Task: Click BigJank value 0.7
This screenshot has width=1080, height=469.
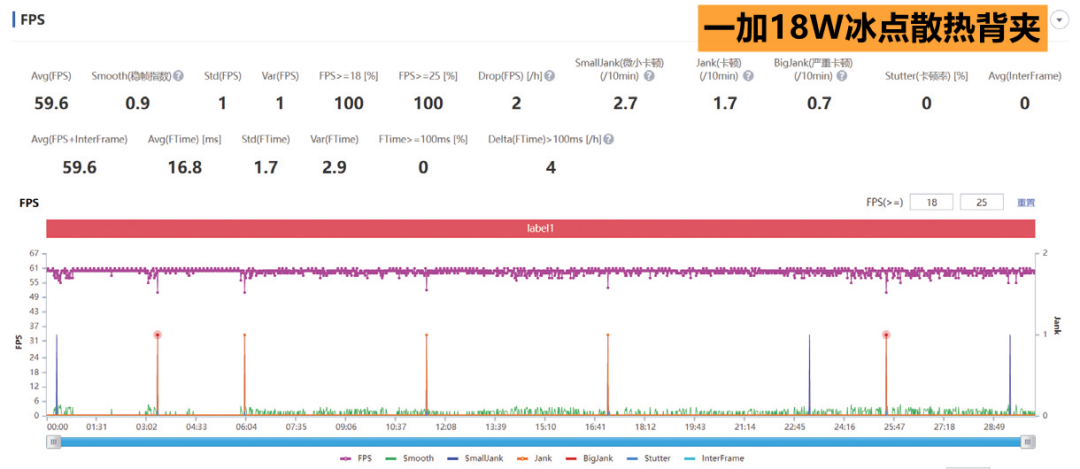Action: pos(818,104)
